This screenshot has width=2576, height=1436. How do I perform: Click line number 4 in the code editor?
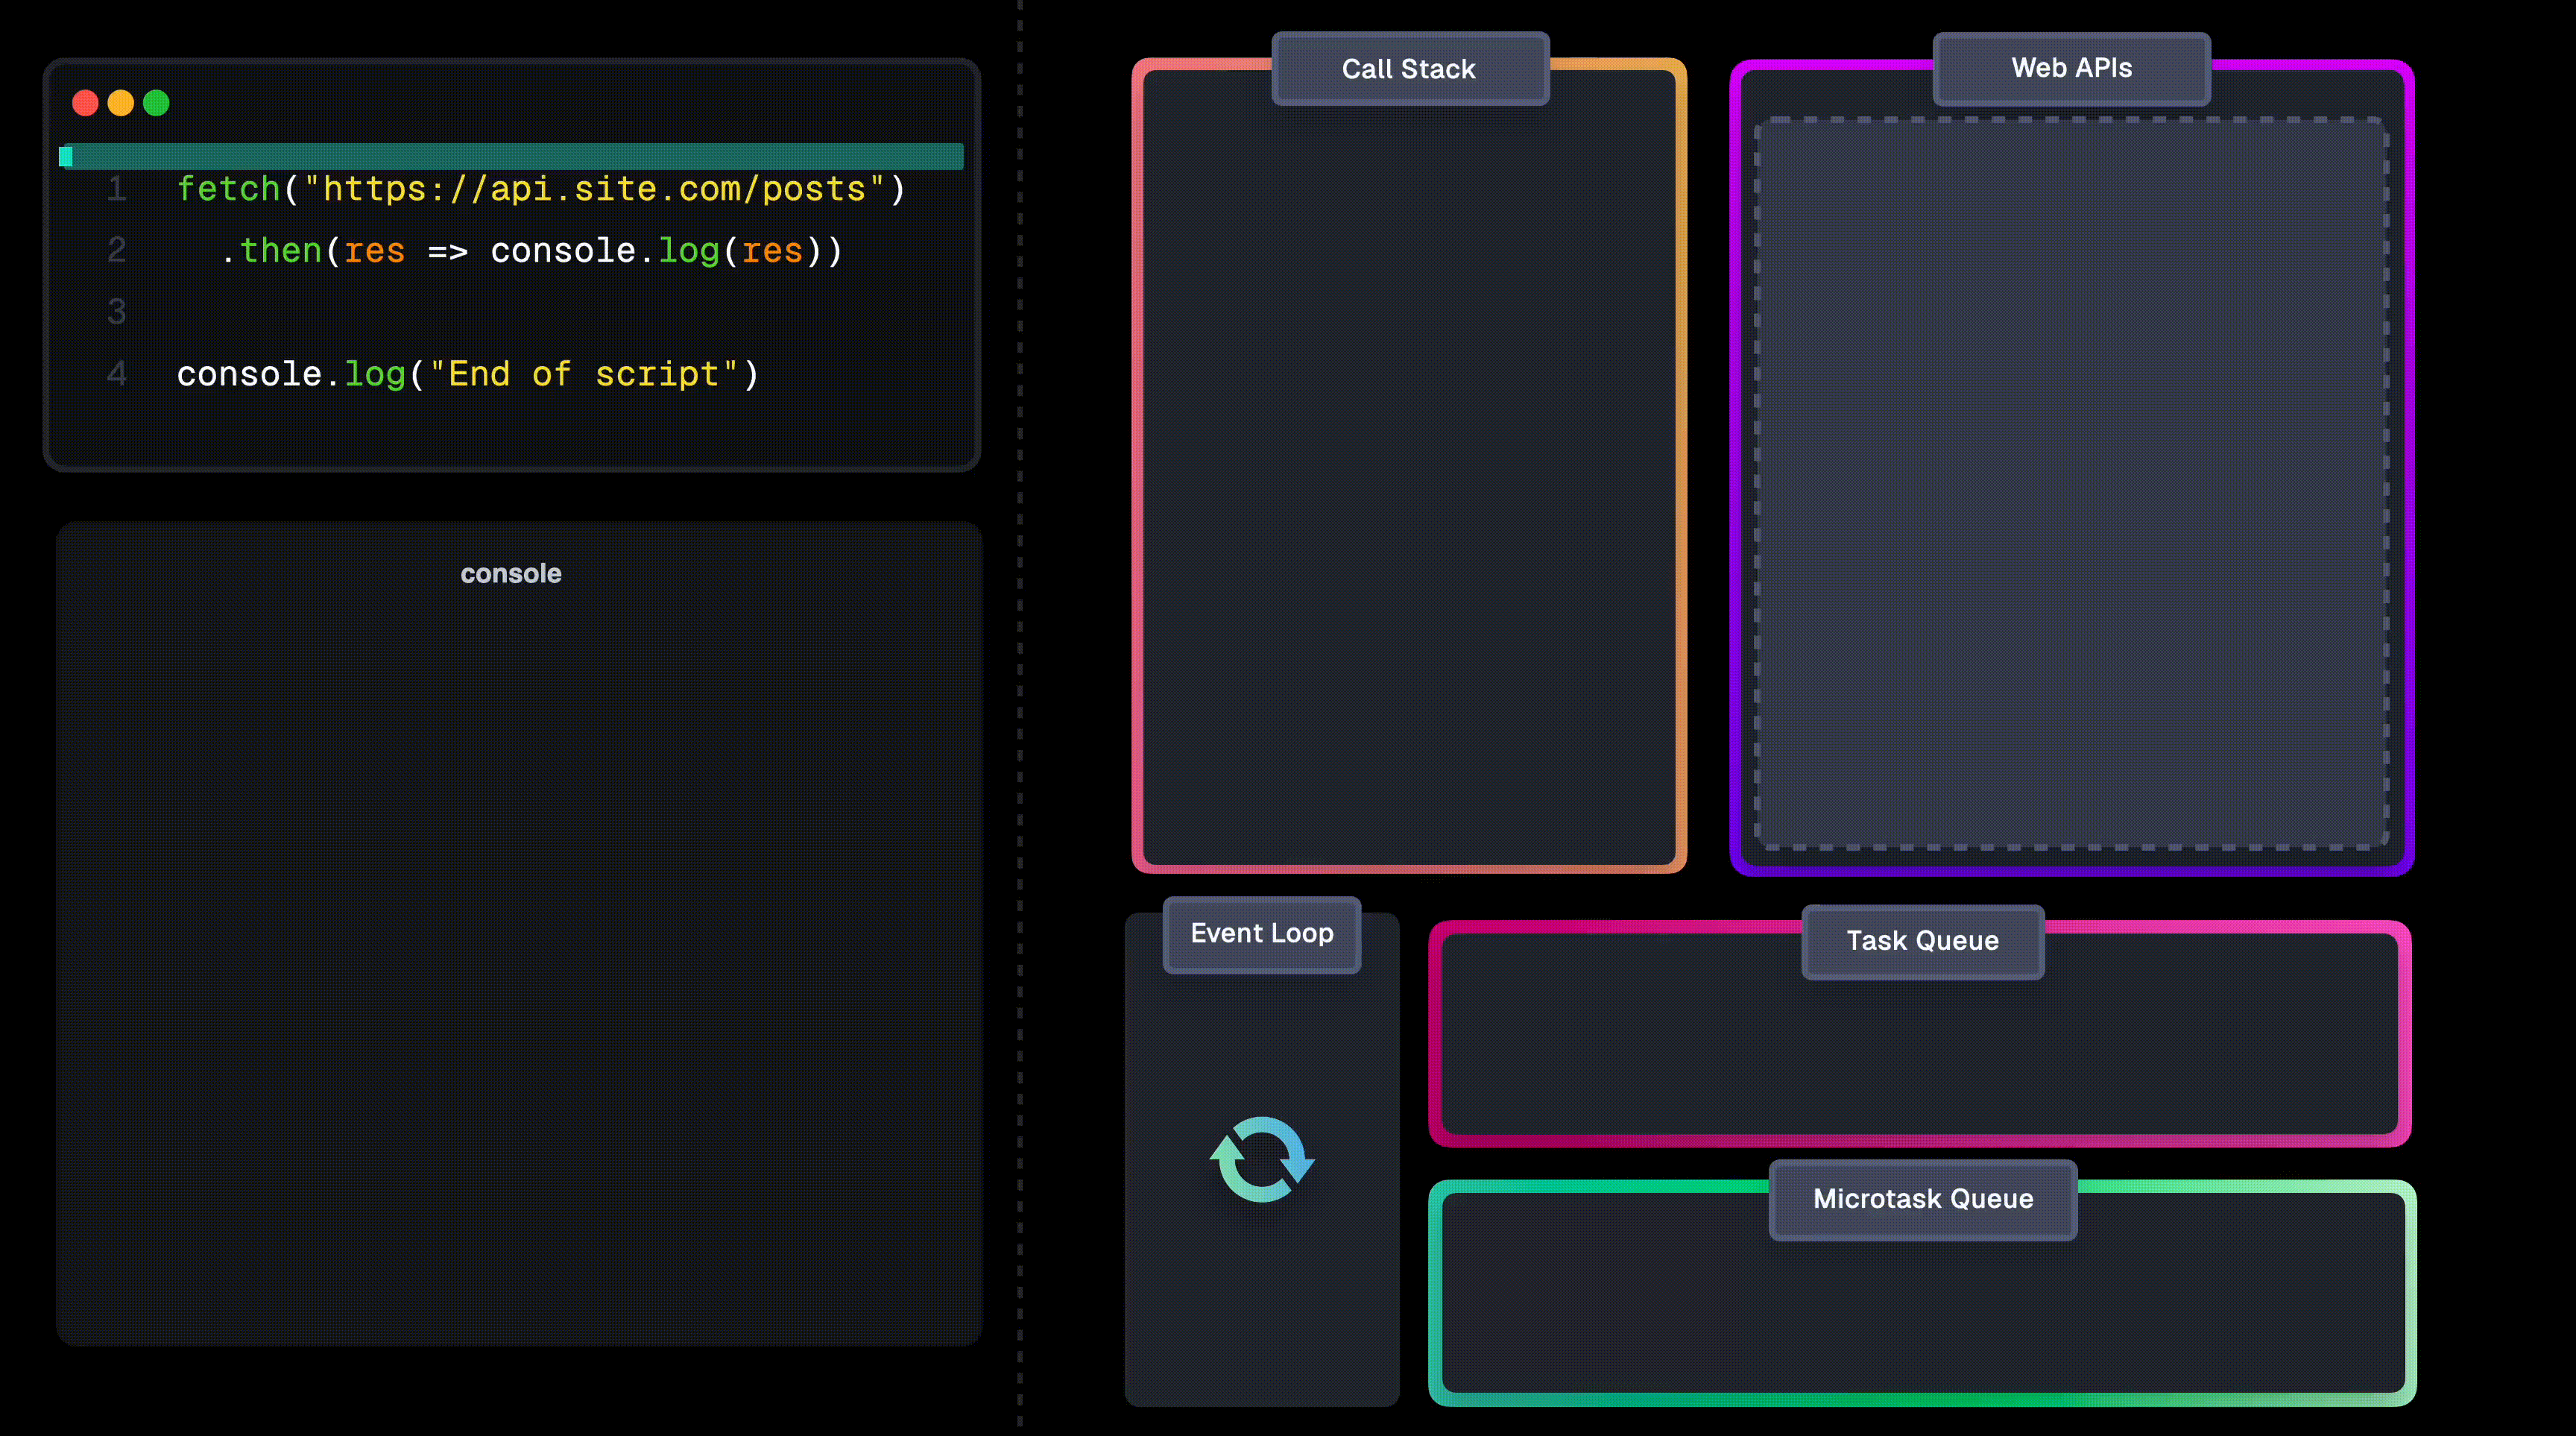point(117,375)
